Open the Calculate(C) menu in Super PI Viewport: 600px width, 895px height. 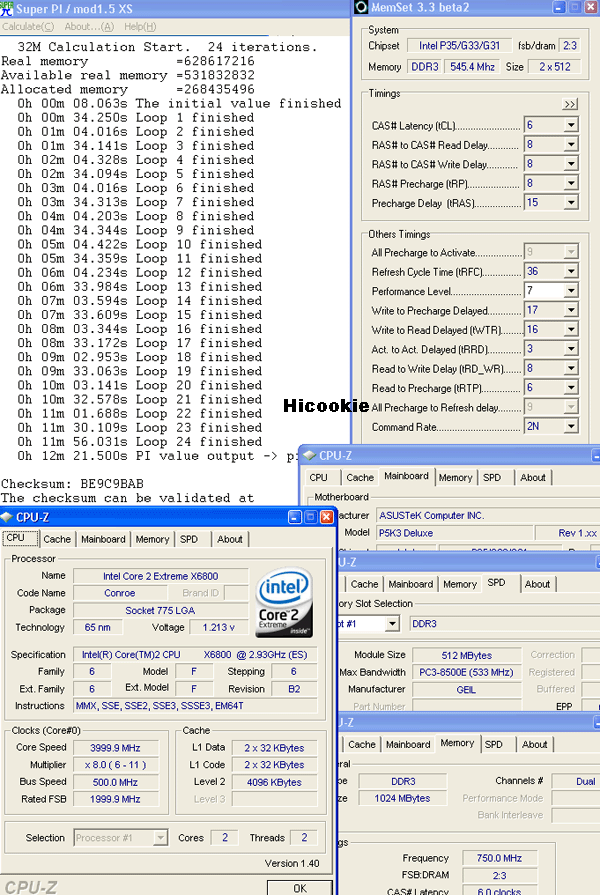click(x=27, y=26)
